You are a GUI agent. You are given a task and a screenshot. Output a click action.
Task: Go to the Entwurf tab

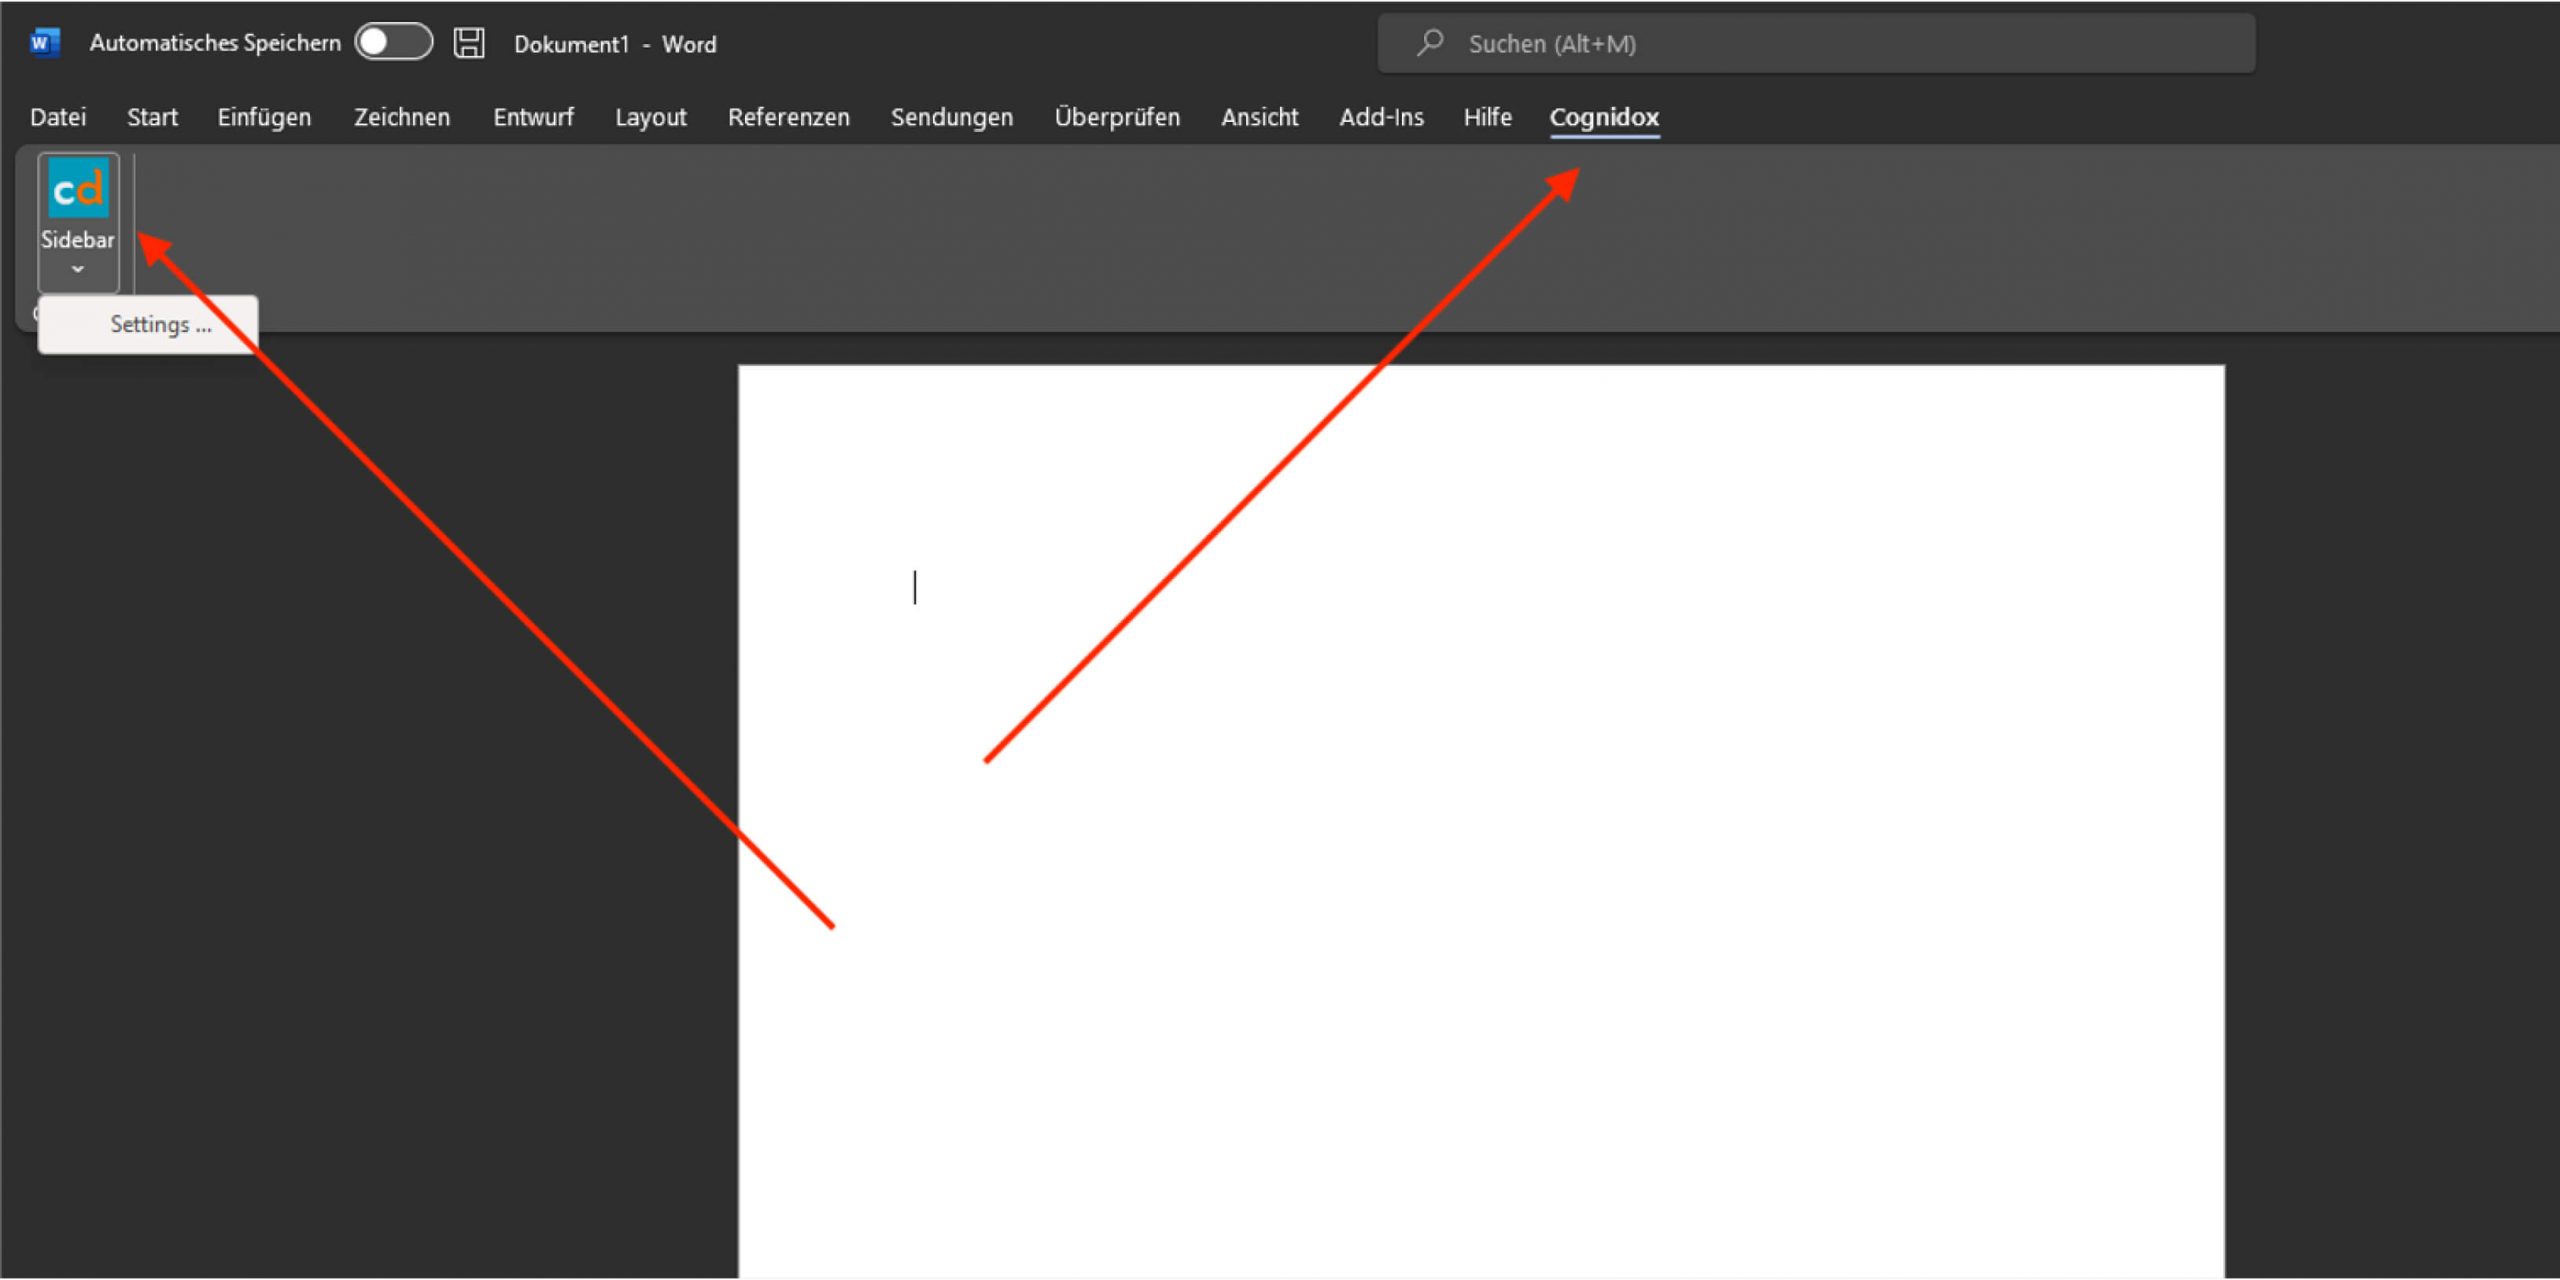(533, 117)
